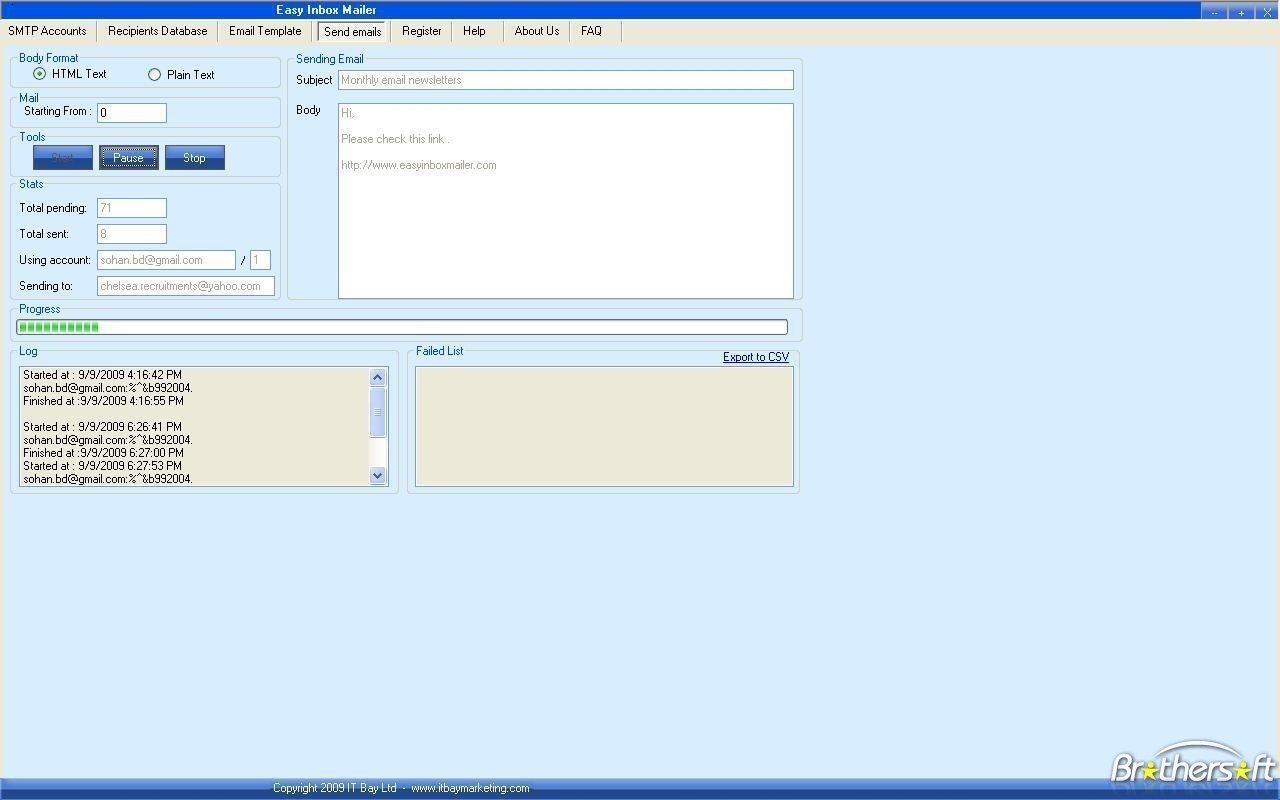Switch to Recipients Database tab
1280x800 pixels.
pos(158,31)
